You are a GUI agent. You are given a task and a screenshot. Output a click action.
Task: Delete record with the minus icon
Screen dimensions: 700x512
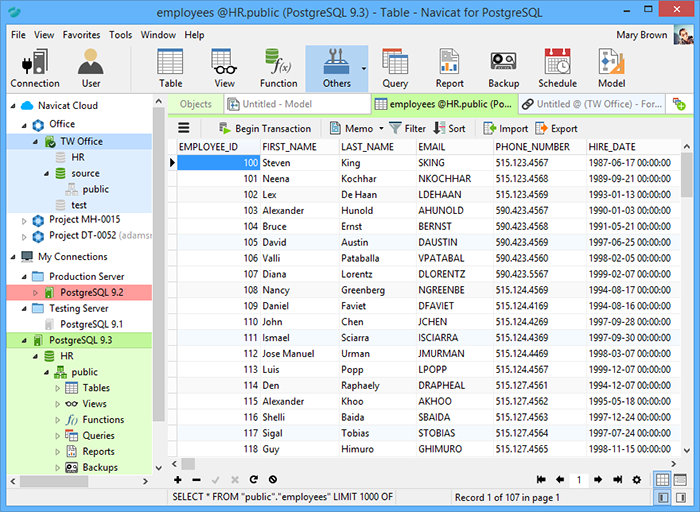196,480
